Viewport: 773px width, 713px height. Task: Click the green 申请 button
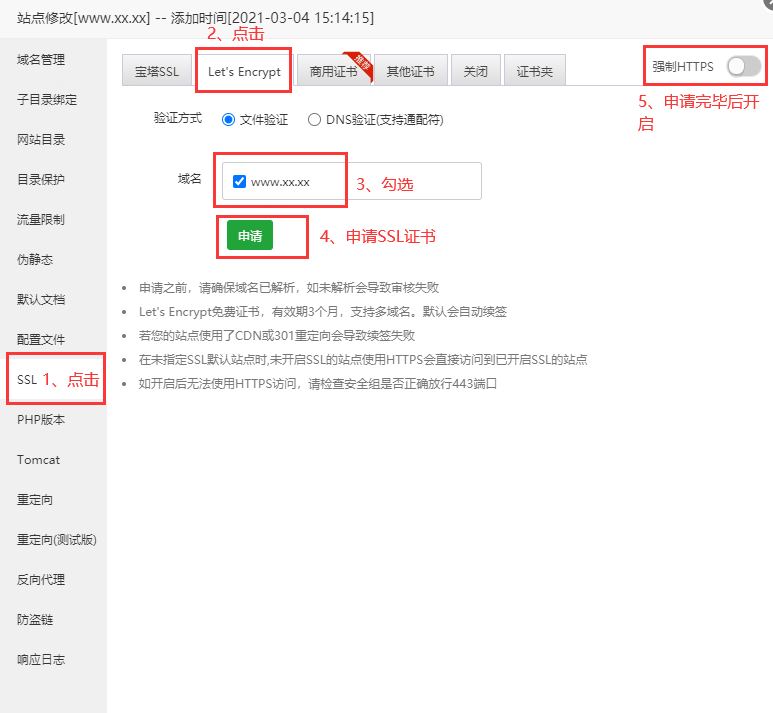tap(249, 236)
